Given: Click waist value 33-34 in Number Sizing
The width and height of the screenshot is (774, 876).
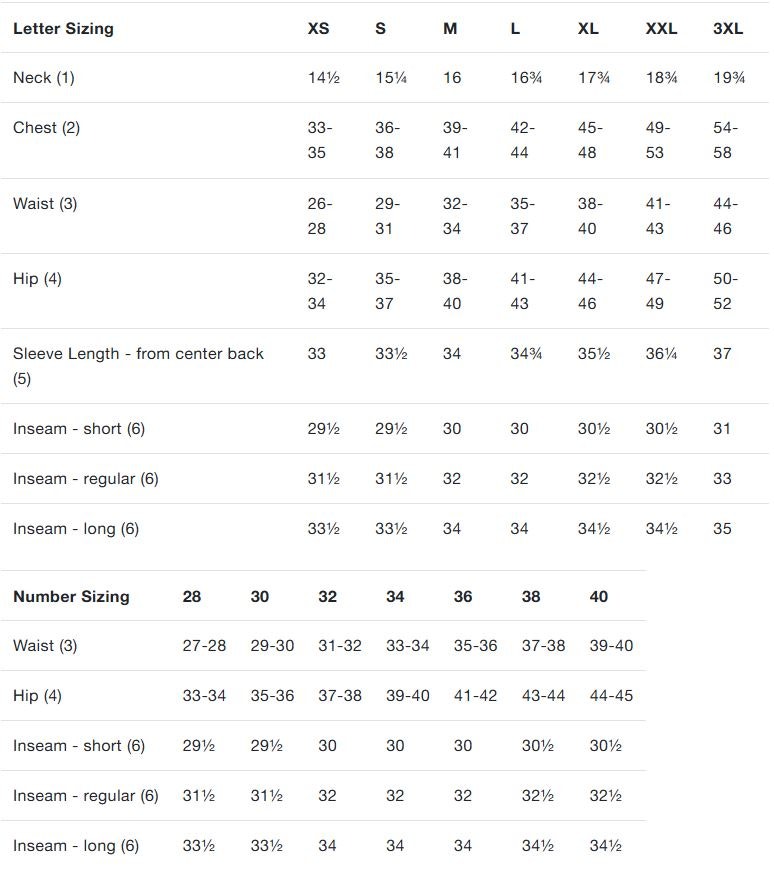Looking at the screenshot, I should click(407, 646).
